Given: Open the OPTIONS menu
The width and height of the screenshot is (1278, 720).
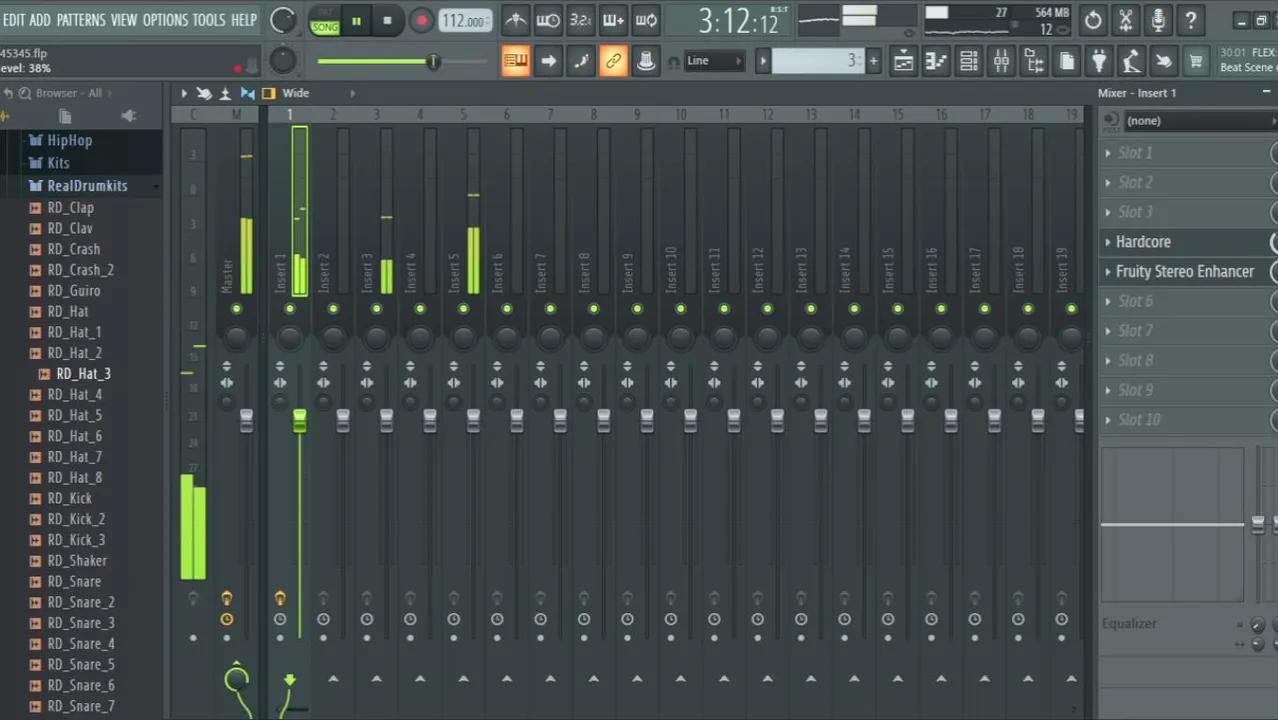Looking at the screenshot, I should click(165, 20).
